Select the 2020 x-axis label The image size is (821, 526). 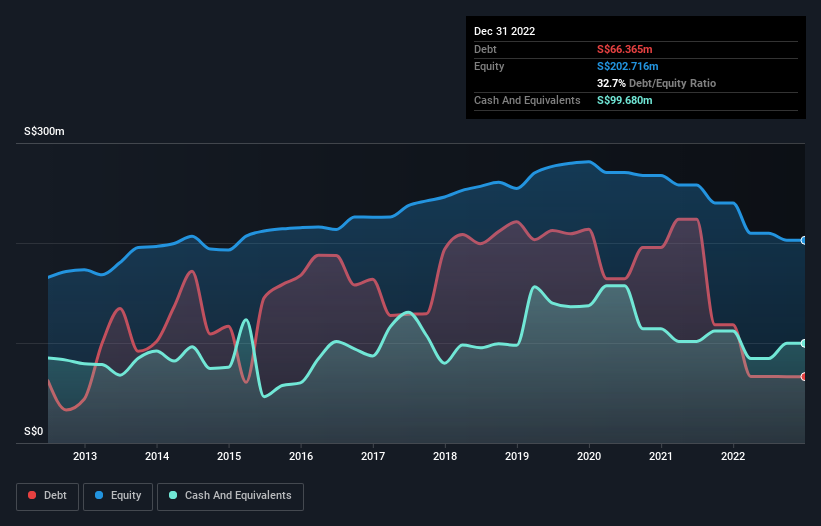[589, 456]
